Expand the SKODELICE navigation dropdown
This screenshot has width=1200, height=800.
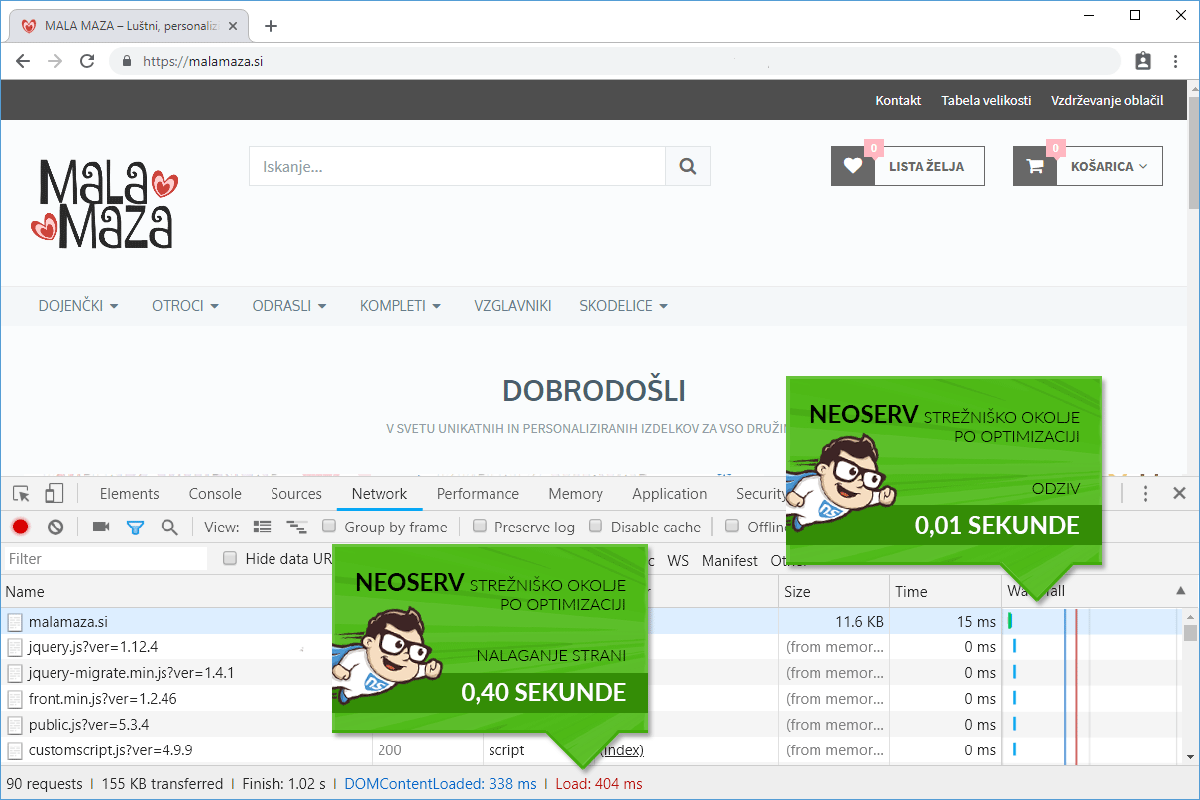[x=623, y=305]
